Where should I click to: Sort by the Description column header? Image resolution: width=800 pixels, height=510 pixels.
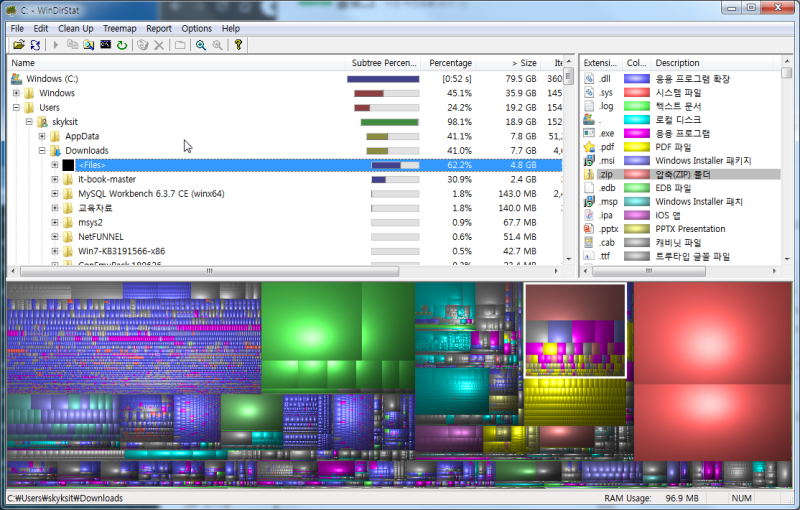[x=713, y=63]
